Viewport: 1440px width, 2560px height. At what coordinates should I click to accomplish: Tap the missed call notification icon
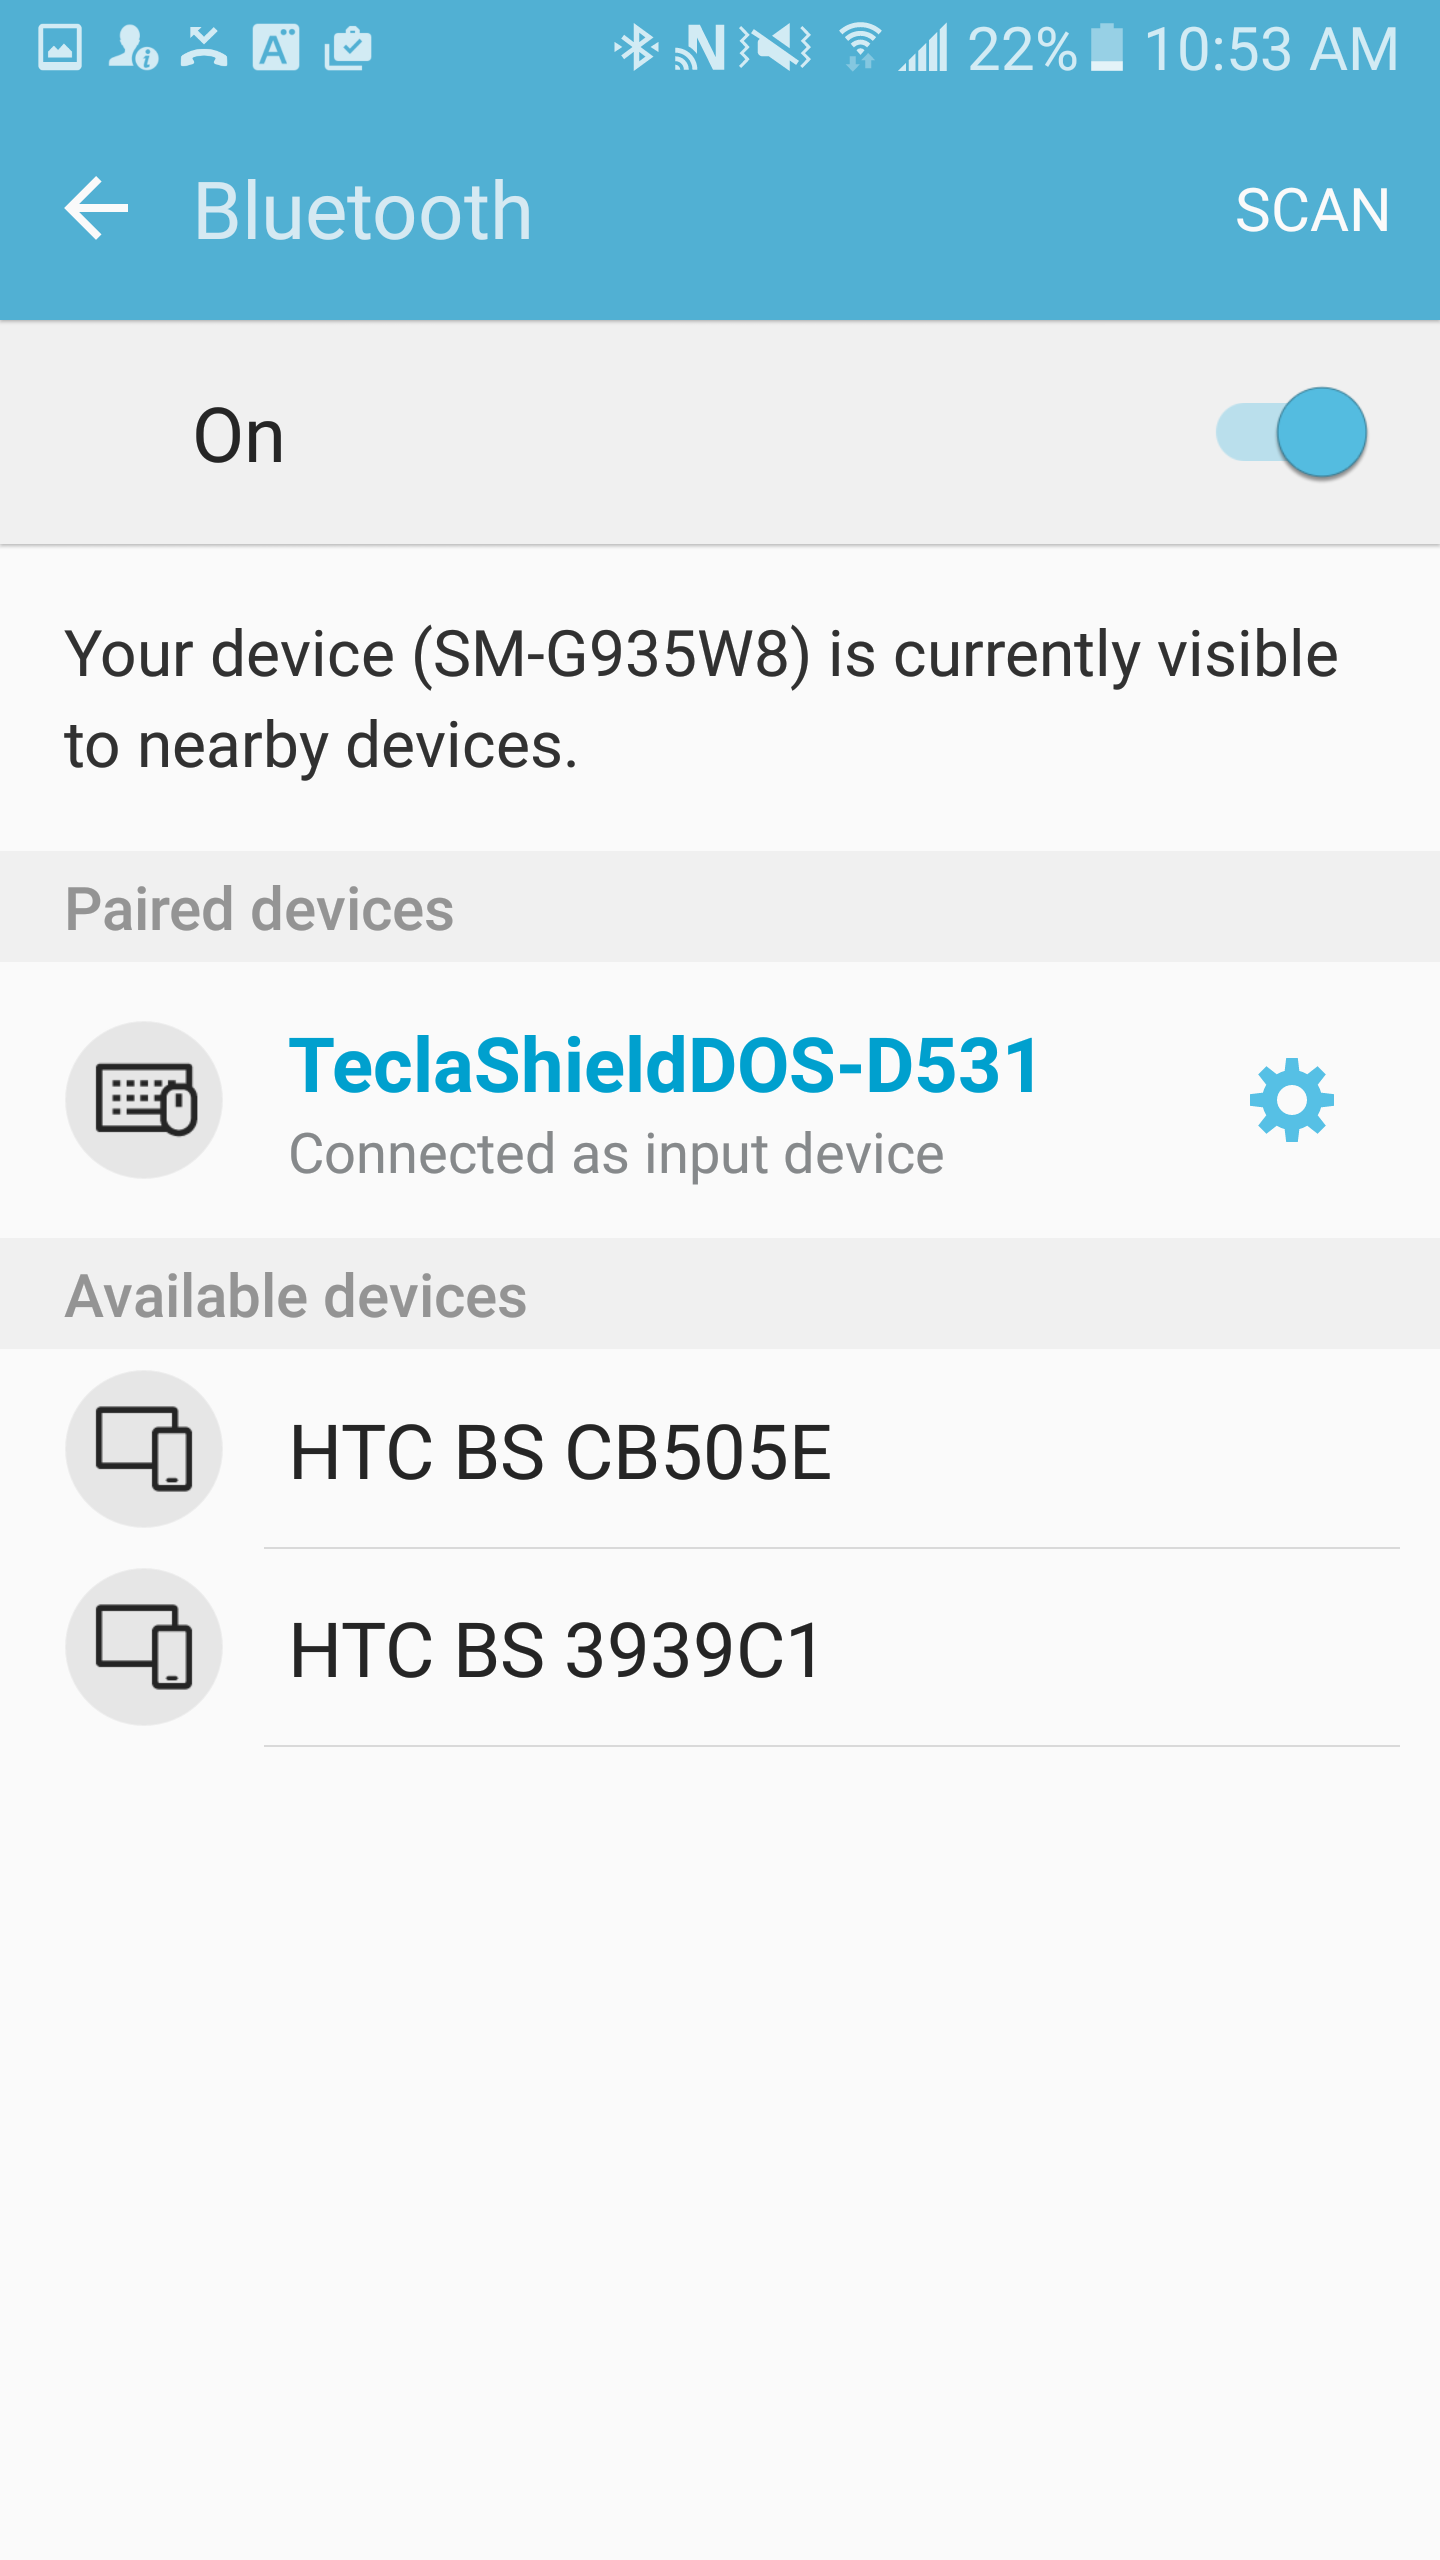coord(204,48)
